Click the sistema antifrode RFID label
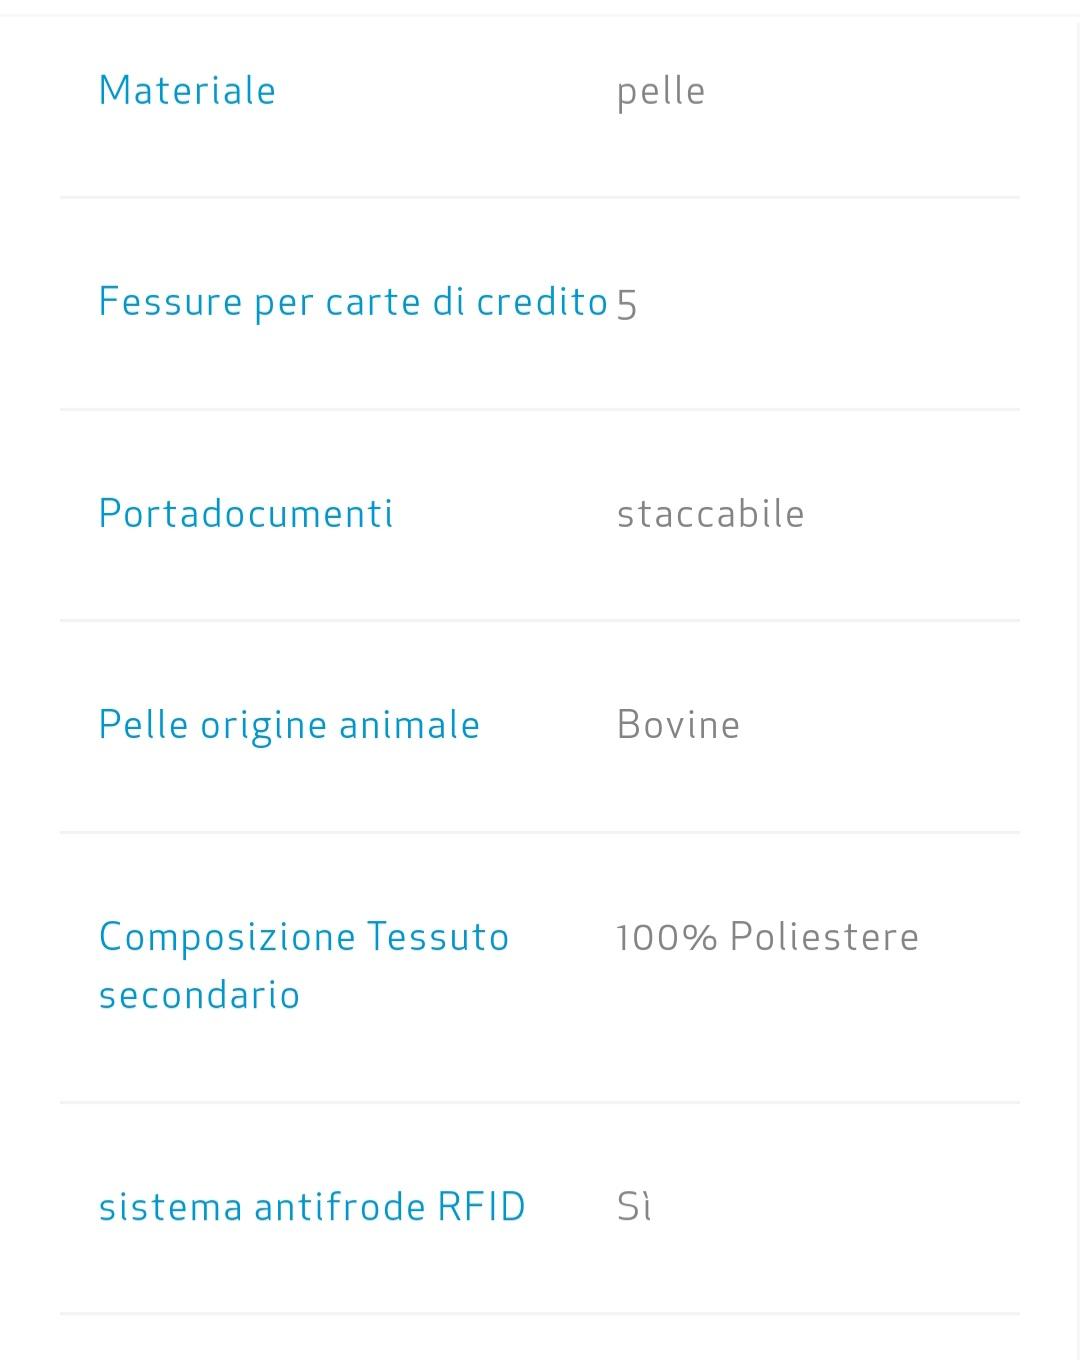 [312, 1207]
